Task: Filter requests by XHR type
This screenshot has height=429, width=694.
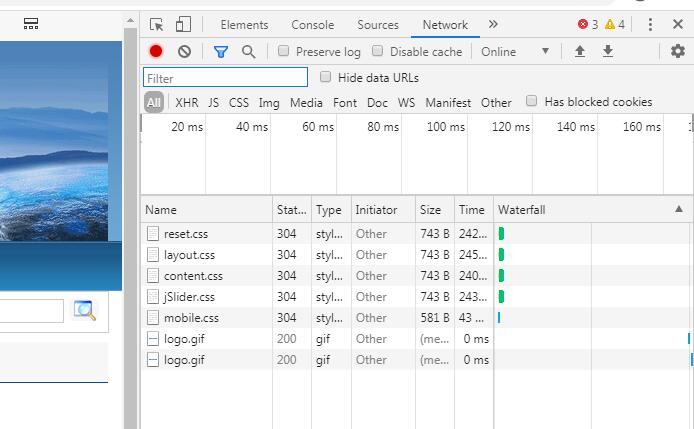Action: 187,102
